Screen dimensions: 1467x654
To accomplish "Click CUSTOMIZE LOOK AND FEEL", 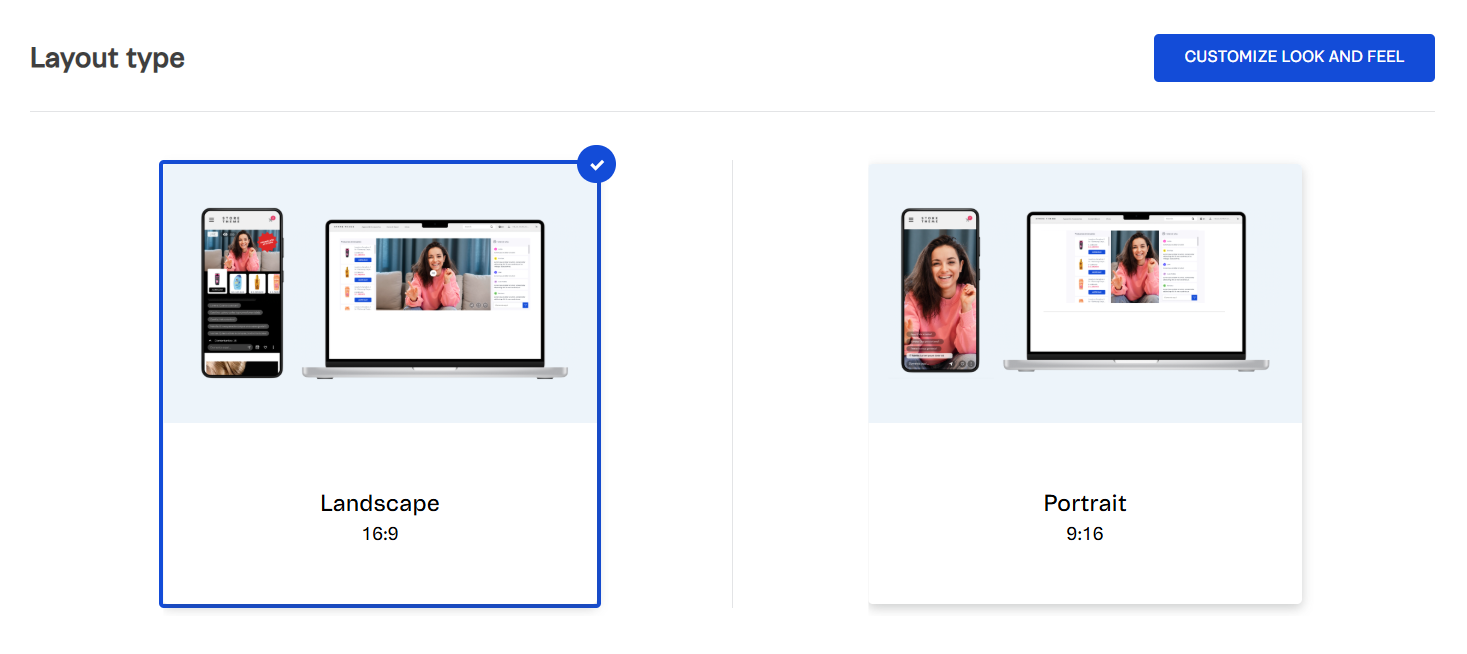I will tap(1293, 57).
